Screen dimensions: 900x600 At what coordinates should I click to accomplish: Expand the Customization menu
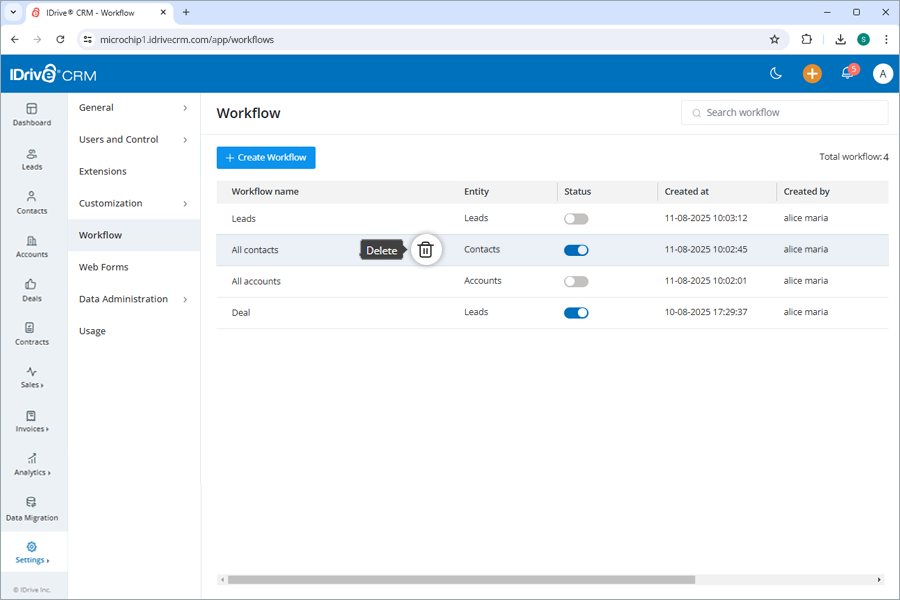[x=112, y=203]
